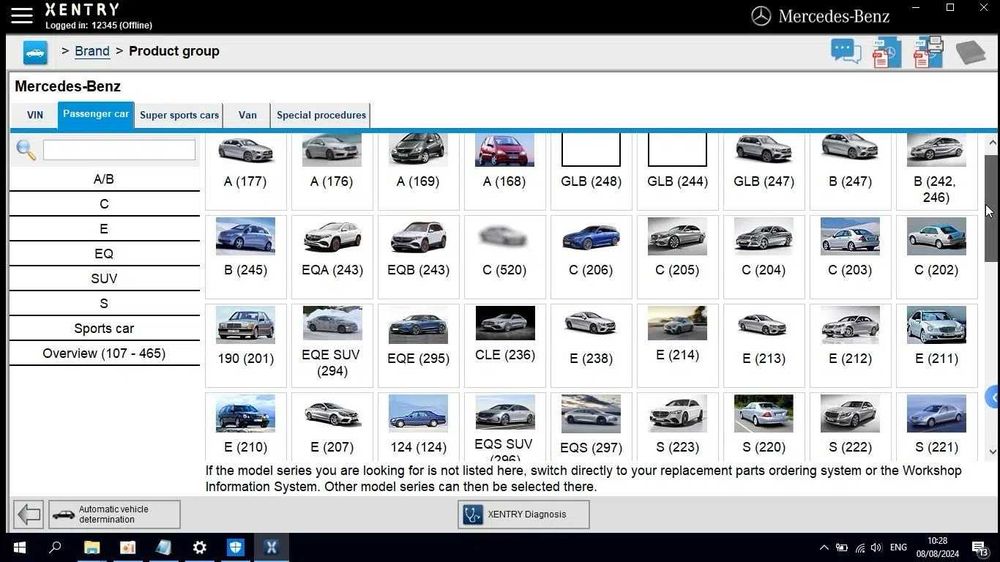This screenshot has width=1000, height=562.
Task: Select the 190 (201) model tile
Action: pos(246,345)
